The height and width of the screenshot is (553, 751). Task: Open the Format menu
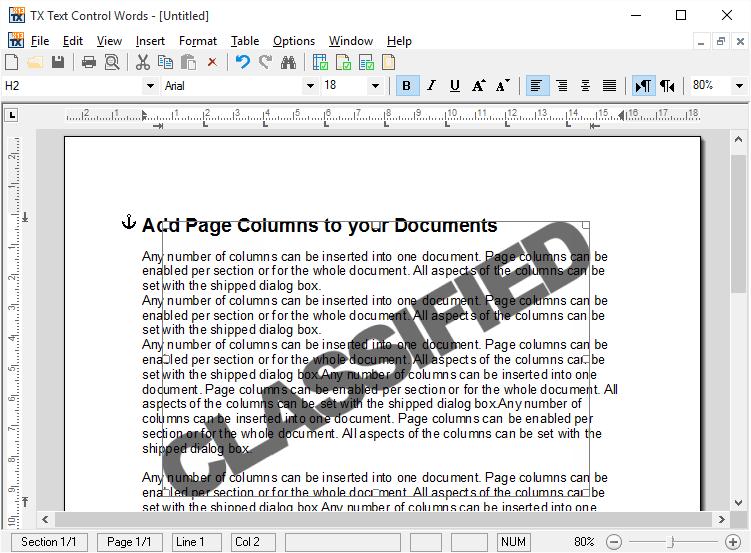coord(198,41)
